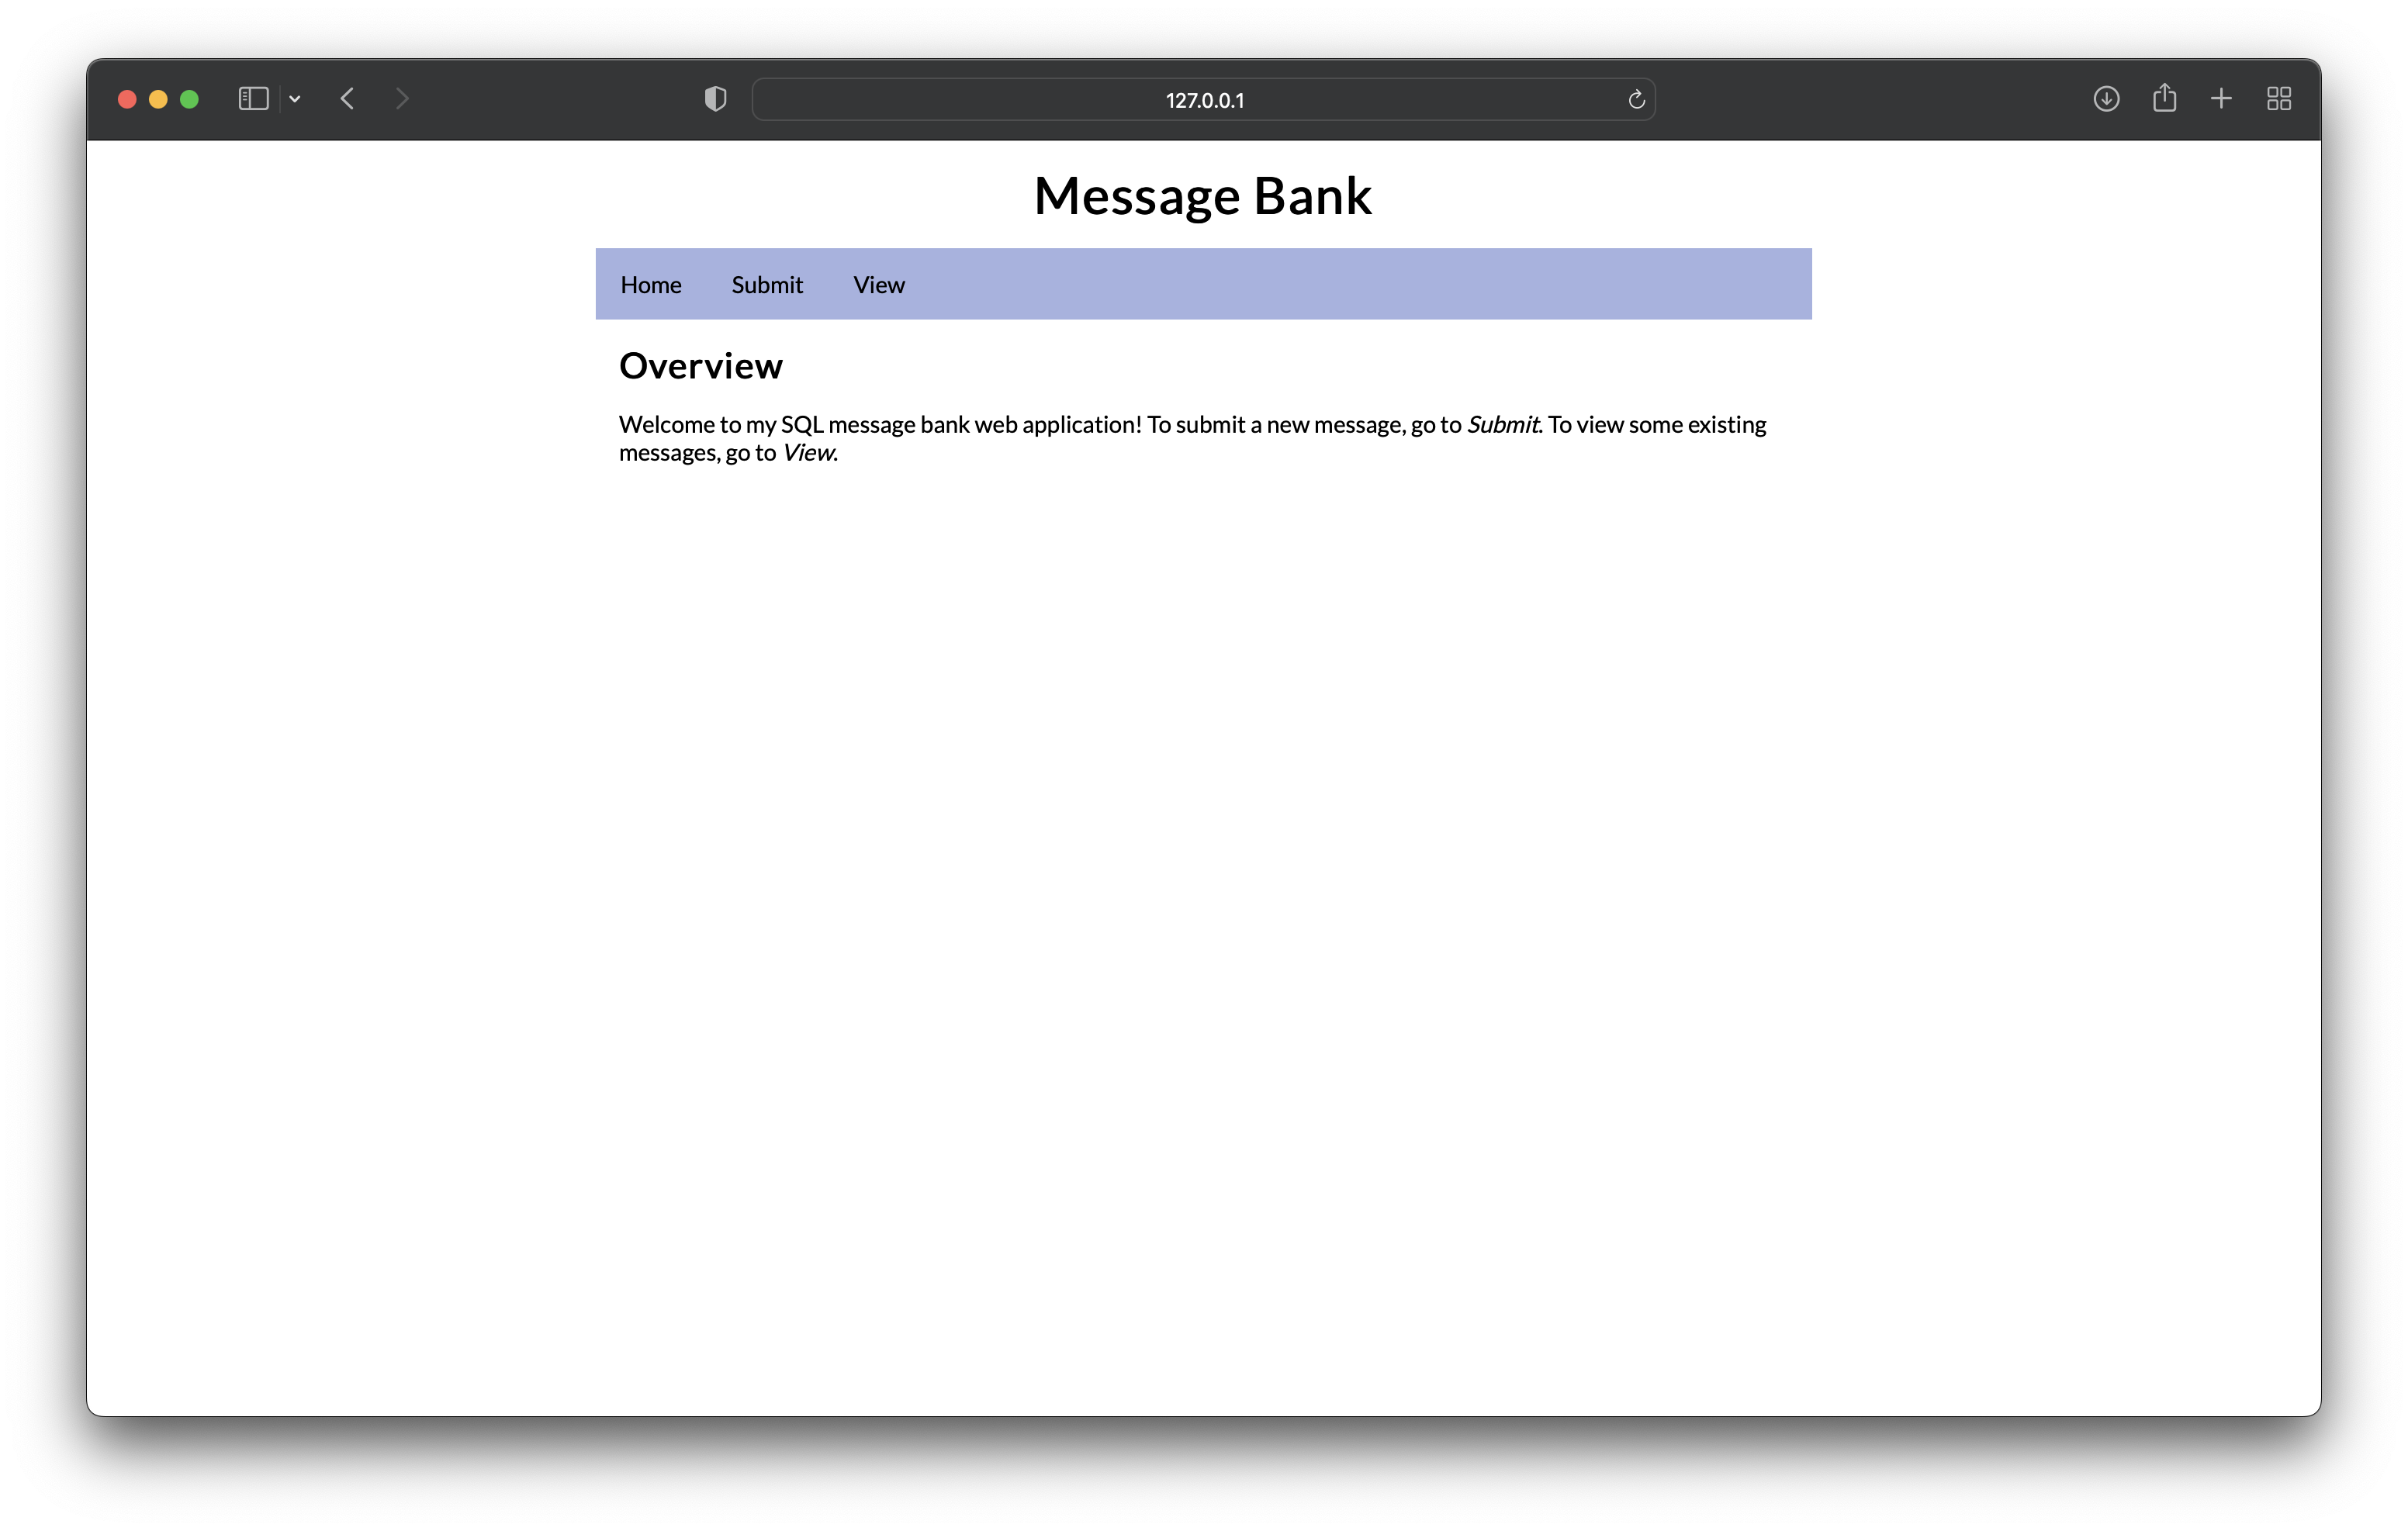Viewport: 2408px width, 1531px height.
Task: Close the Safari window
Action: click(x=127, y=99)
